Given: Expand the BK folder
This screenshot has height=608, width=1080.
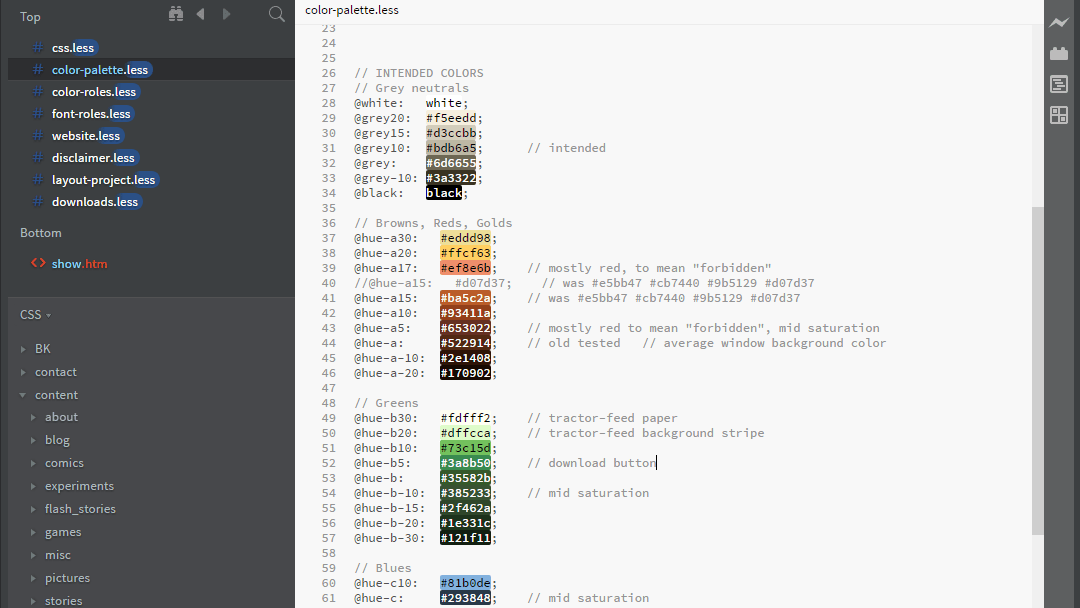Looking at the screenshot, I should pos(24,349).
